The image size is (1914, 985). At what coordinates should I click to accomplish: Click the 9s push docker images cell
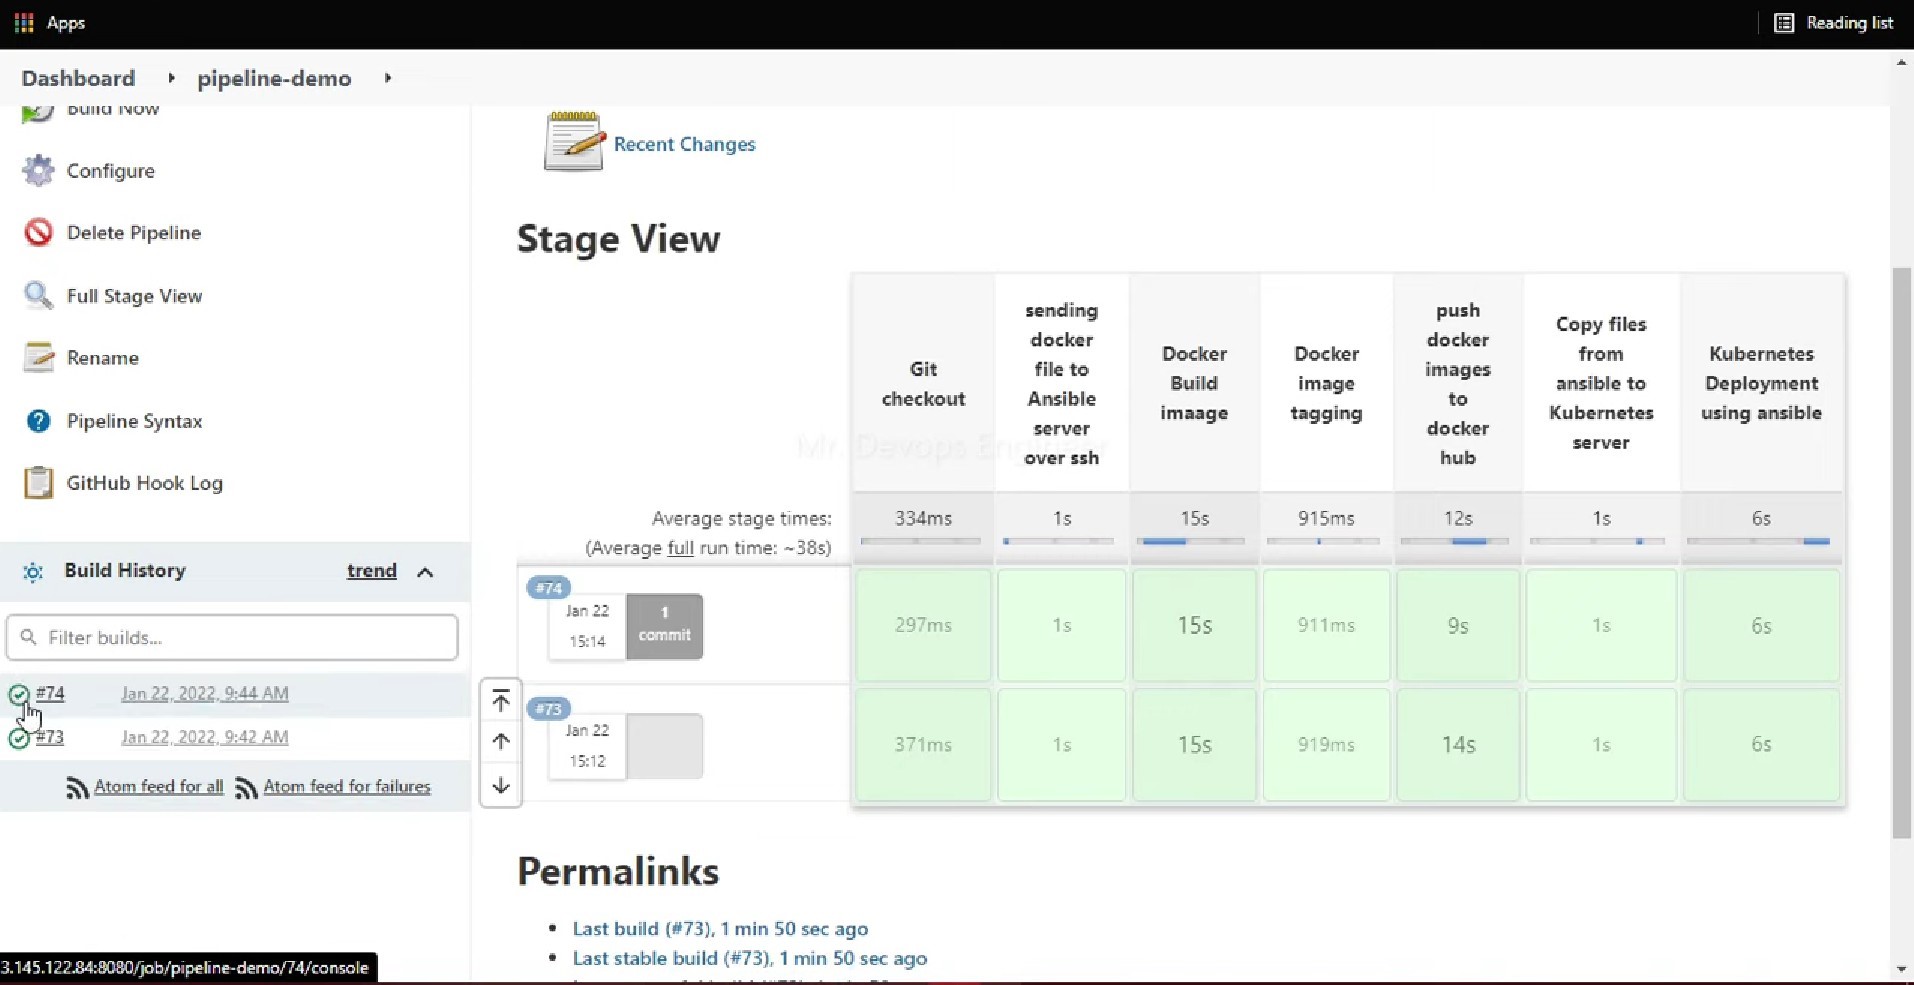[1458, 626]
